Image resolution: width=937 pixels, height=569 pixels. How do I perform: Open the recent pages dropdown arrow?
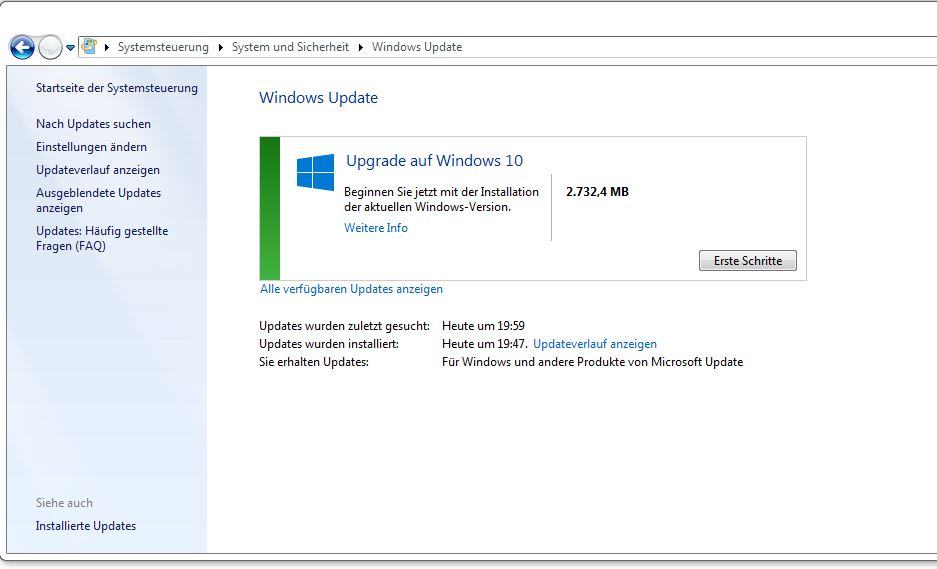coord(71,48)
